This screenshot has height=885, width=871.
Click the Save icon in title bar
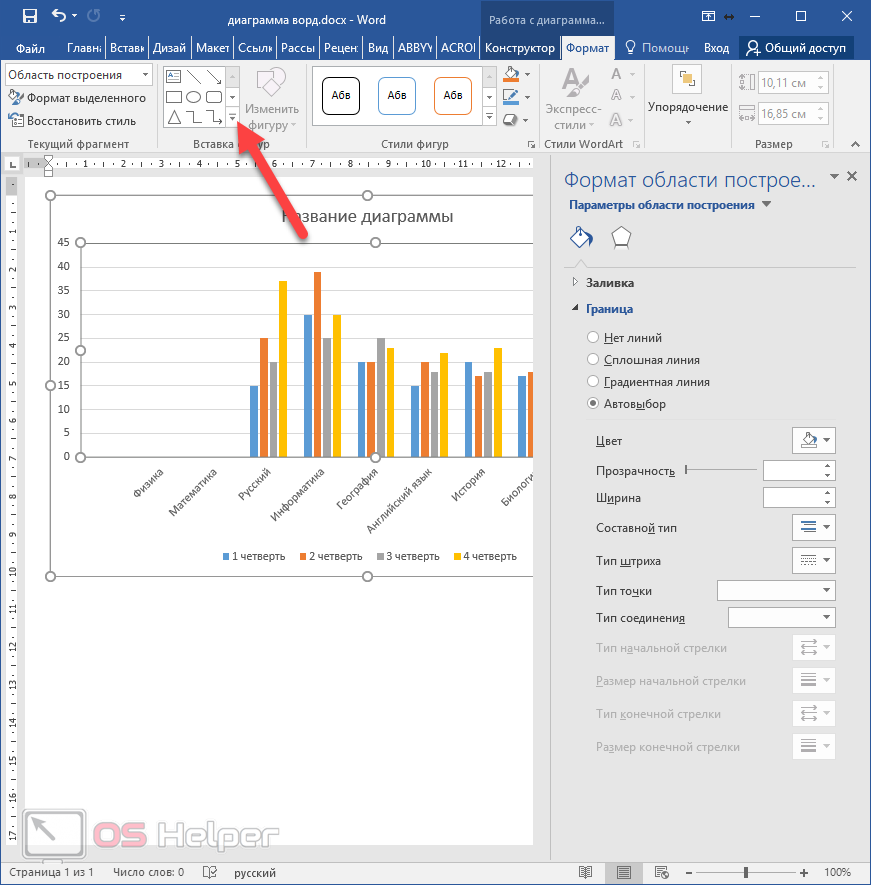pyautogui.click(x=29, y=16)
